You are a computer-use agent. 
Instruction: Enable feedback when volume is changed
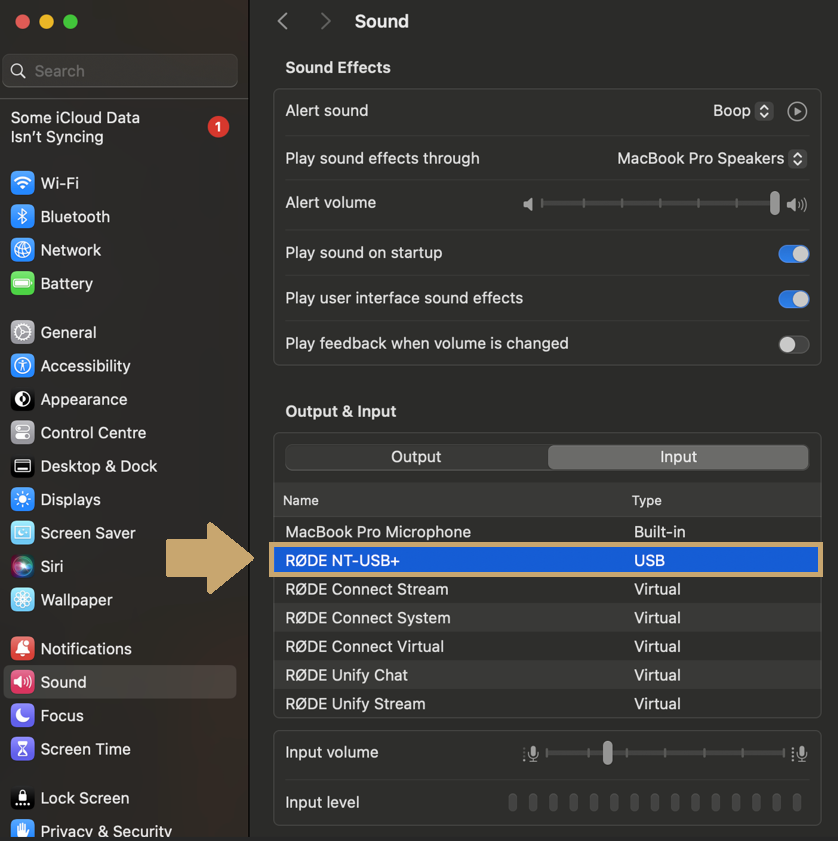click(793, 344)
